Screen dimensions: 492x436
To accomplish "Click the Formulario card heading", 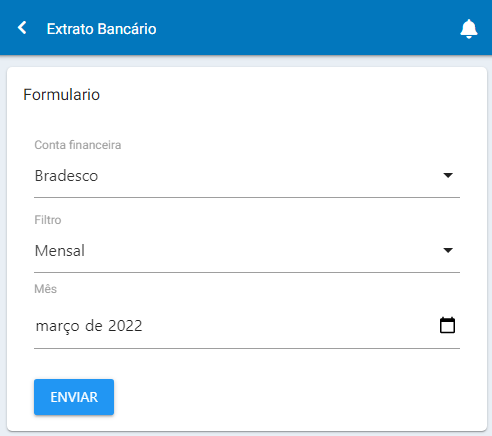I will [62, 95].
